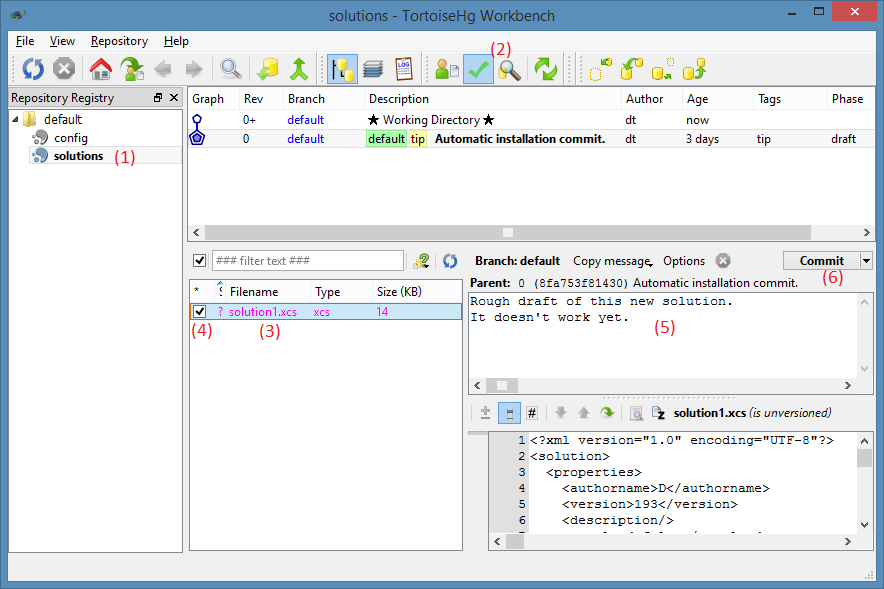Screen dimensions: 884x589
Task: Float the Repository Registry panel
Action: pyautogui.click(x=158, y=98)
